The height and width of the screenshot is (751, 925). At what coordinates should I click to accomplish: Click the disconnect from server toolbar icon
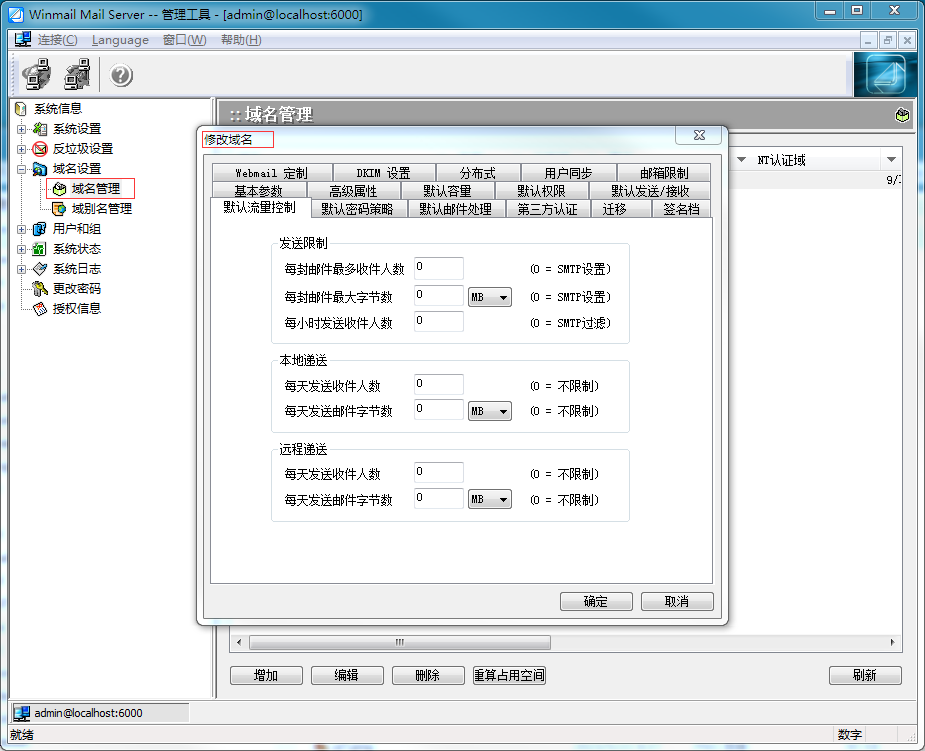77,75
